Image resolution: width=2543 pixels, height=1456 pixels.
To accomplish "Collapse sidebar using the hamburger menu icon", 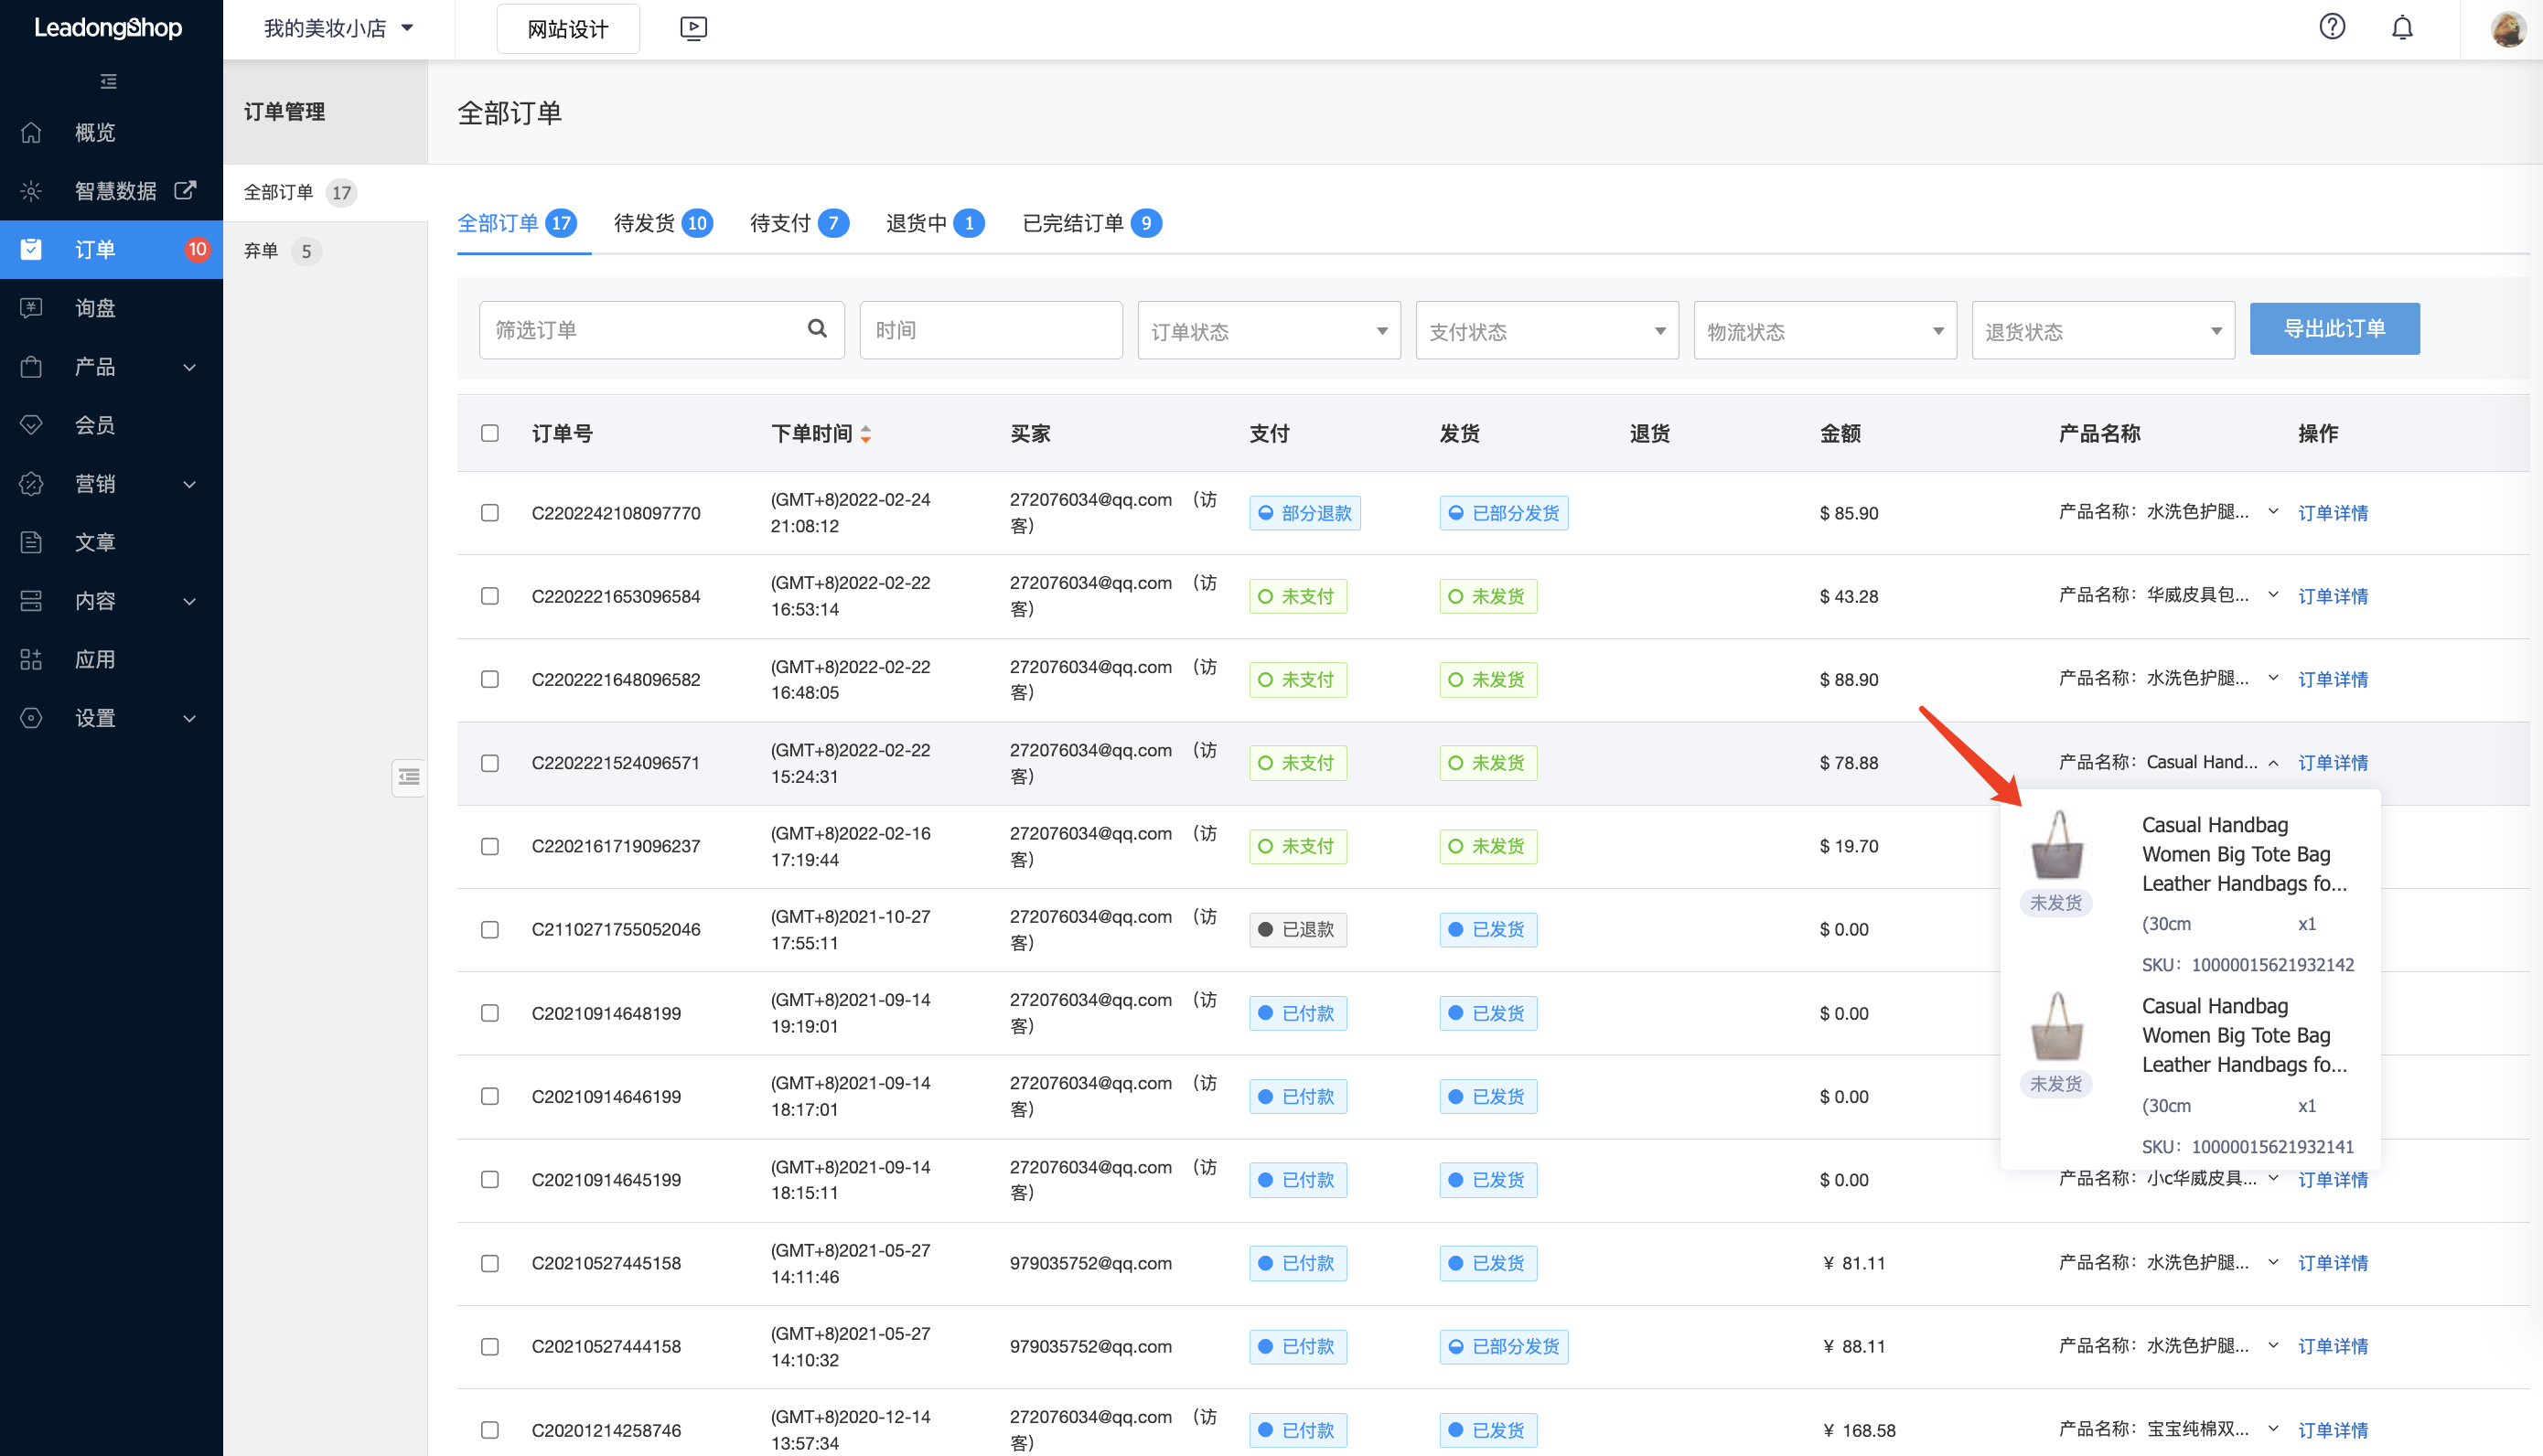I will tap(108, 81).
